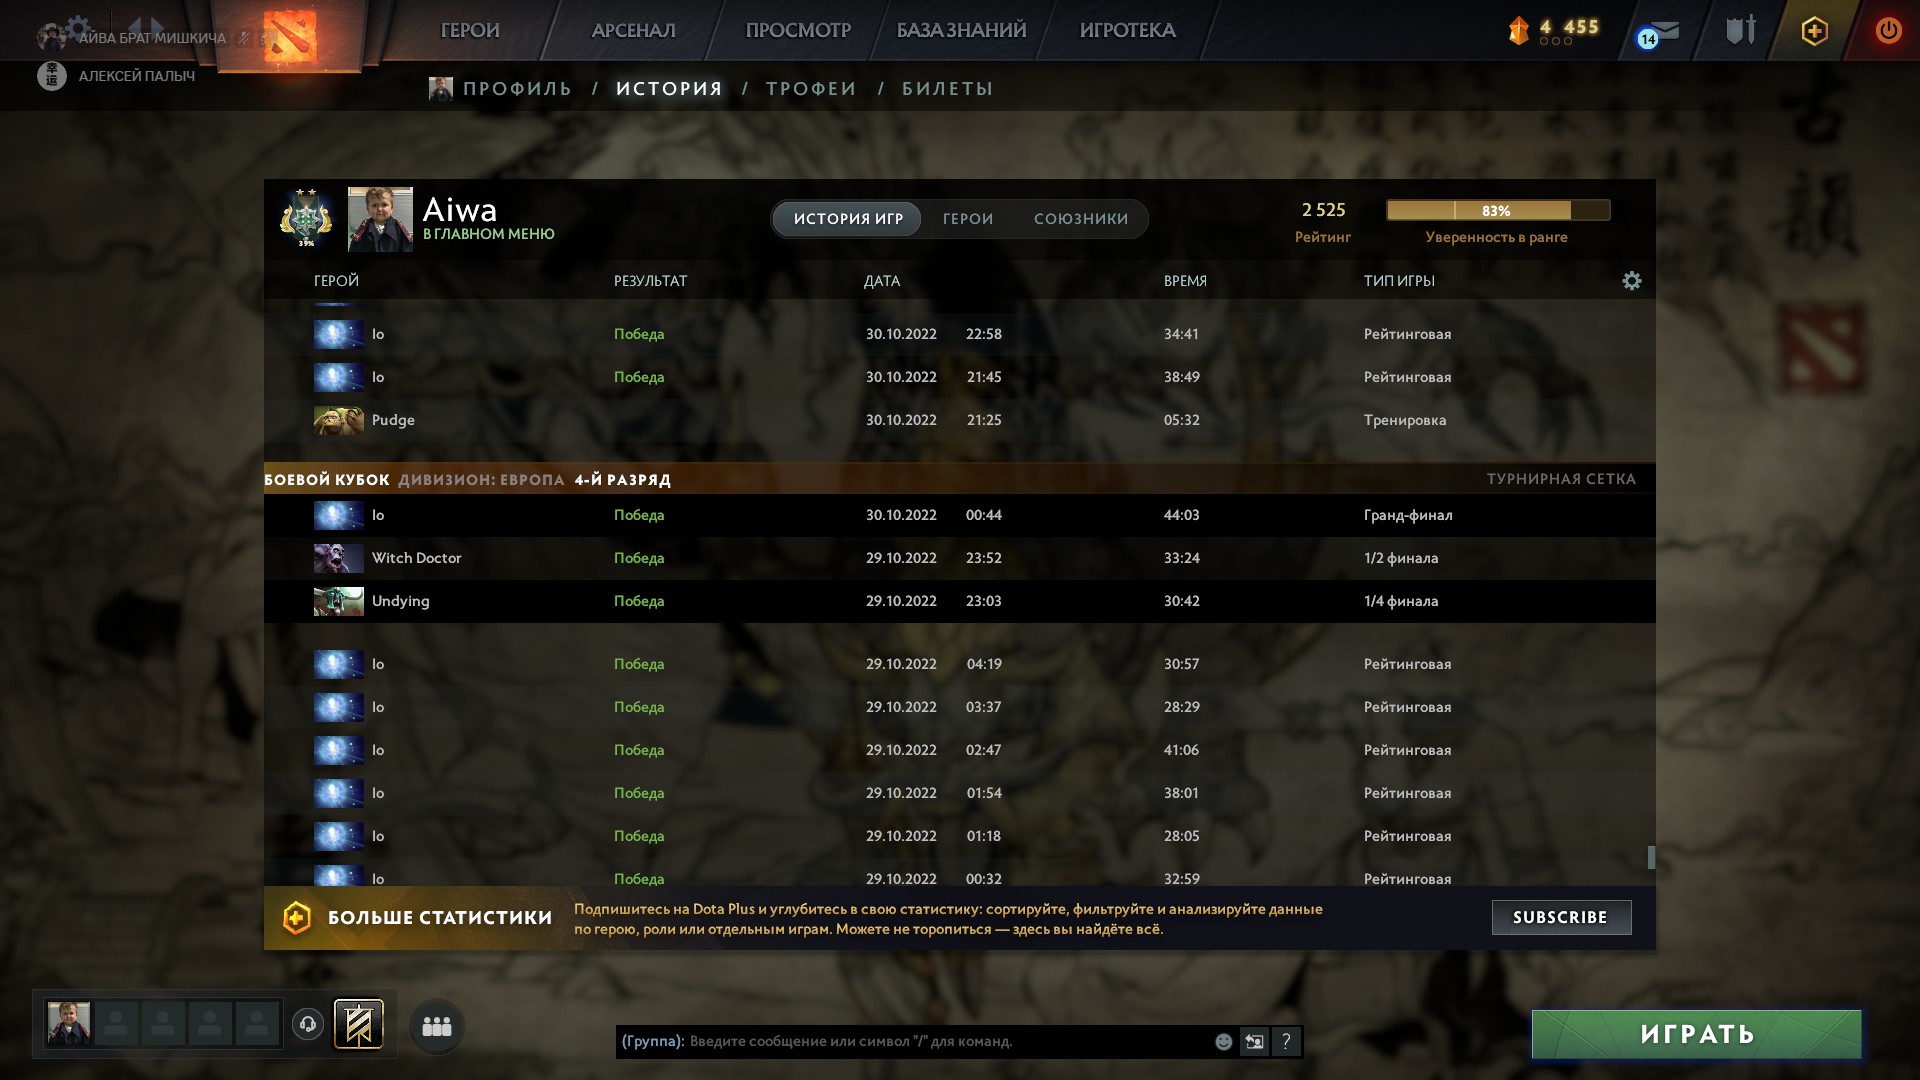Open the shield and sword armory icon
The width and height of the screenshot is (1920, 1080).
[x=1741, y=30]
